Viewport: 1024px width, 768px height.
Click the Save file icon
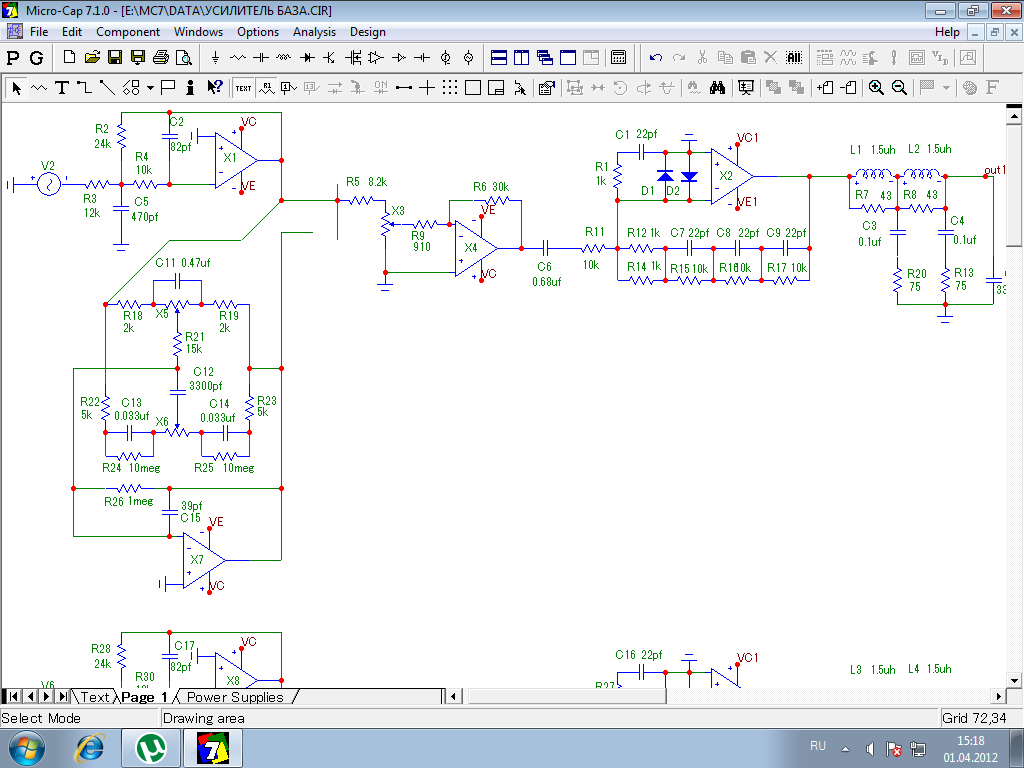(115, 58)
